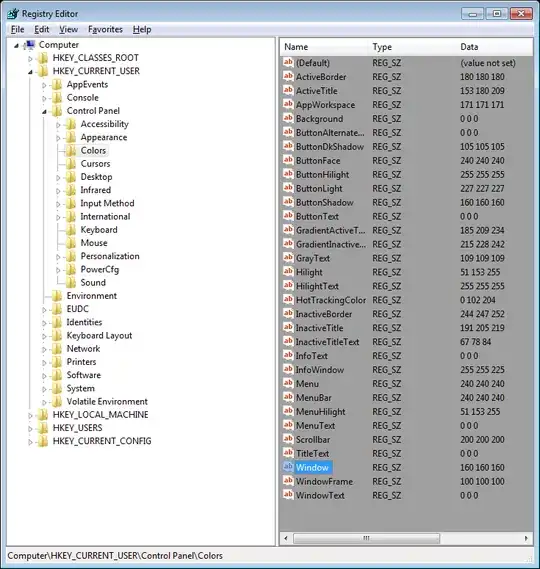Click the string icon beside InfoWindow
Screen dimensions: 540x569
(288, 369)
